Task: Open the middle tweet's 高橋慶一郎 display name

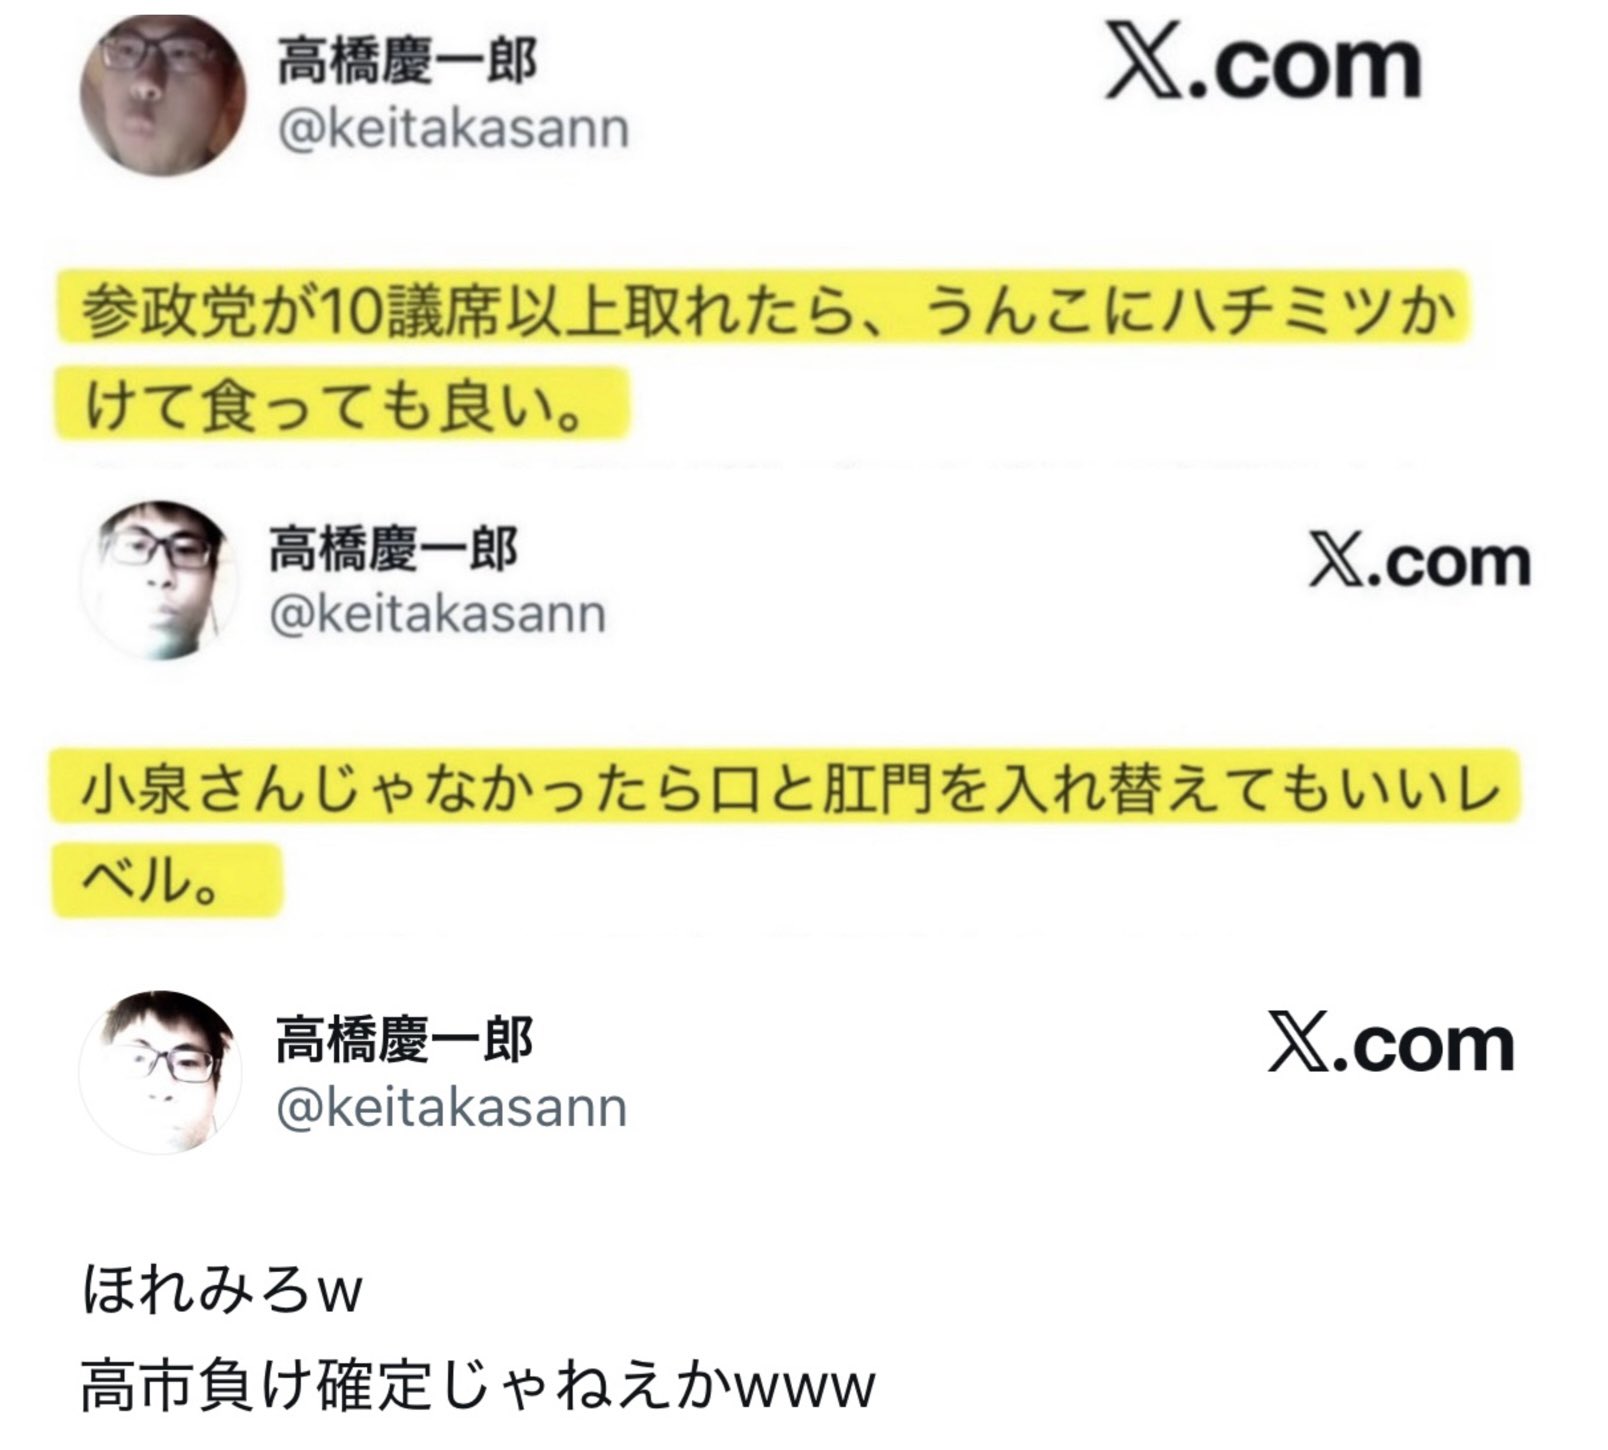Action: point(393,548)
